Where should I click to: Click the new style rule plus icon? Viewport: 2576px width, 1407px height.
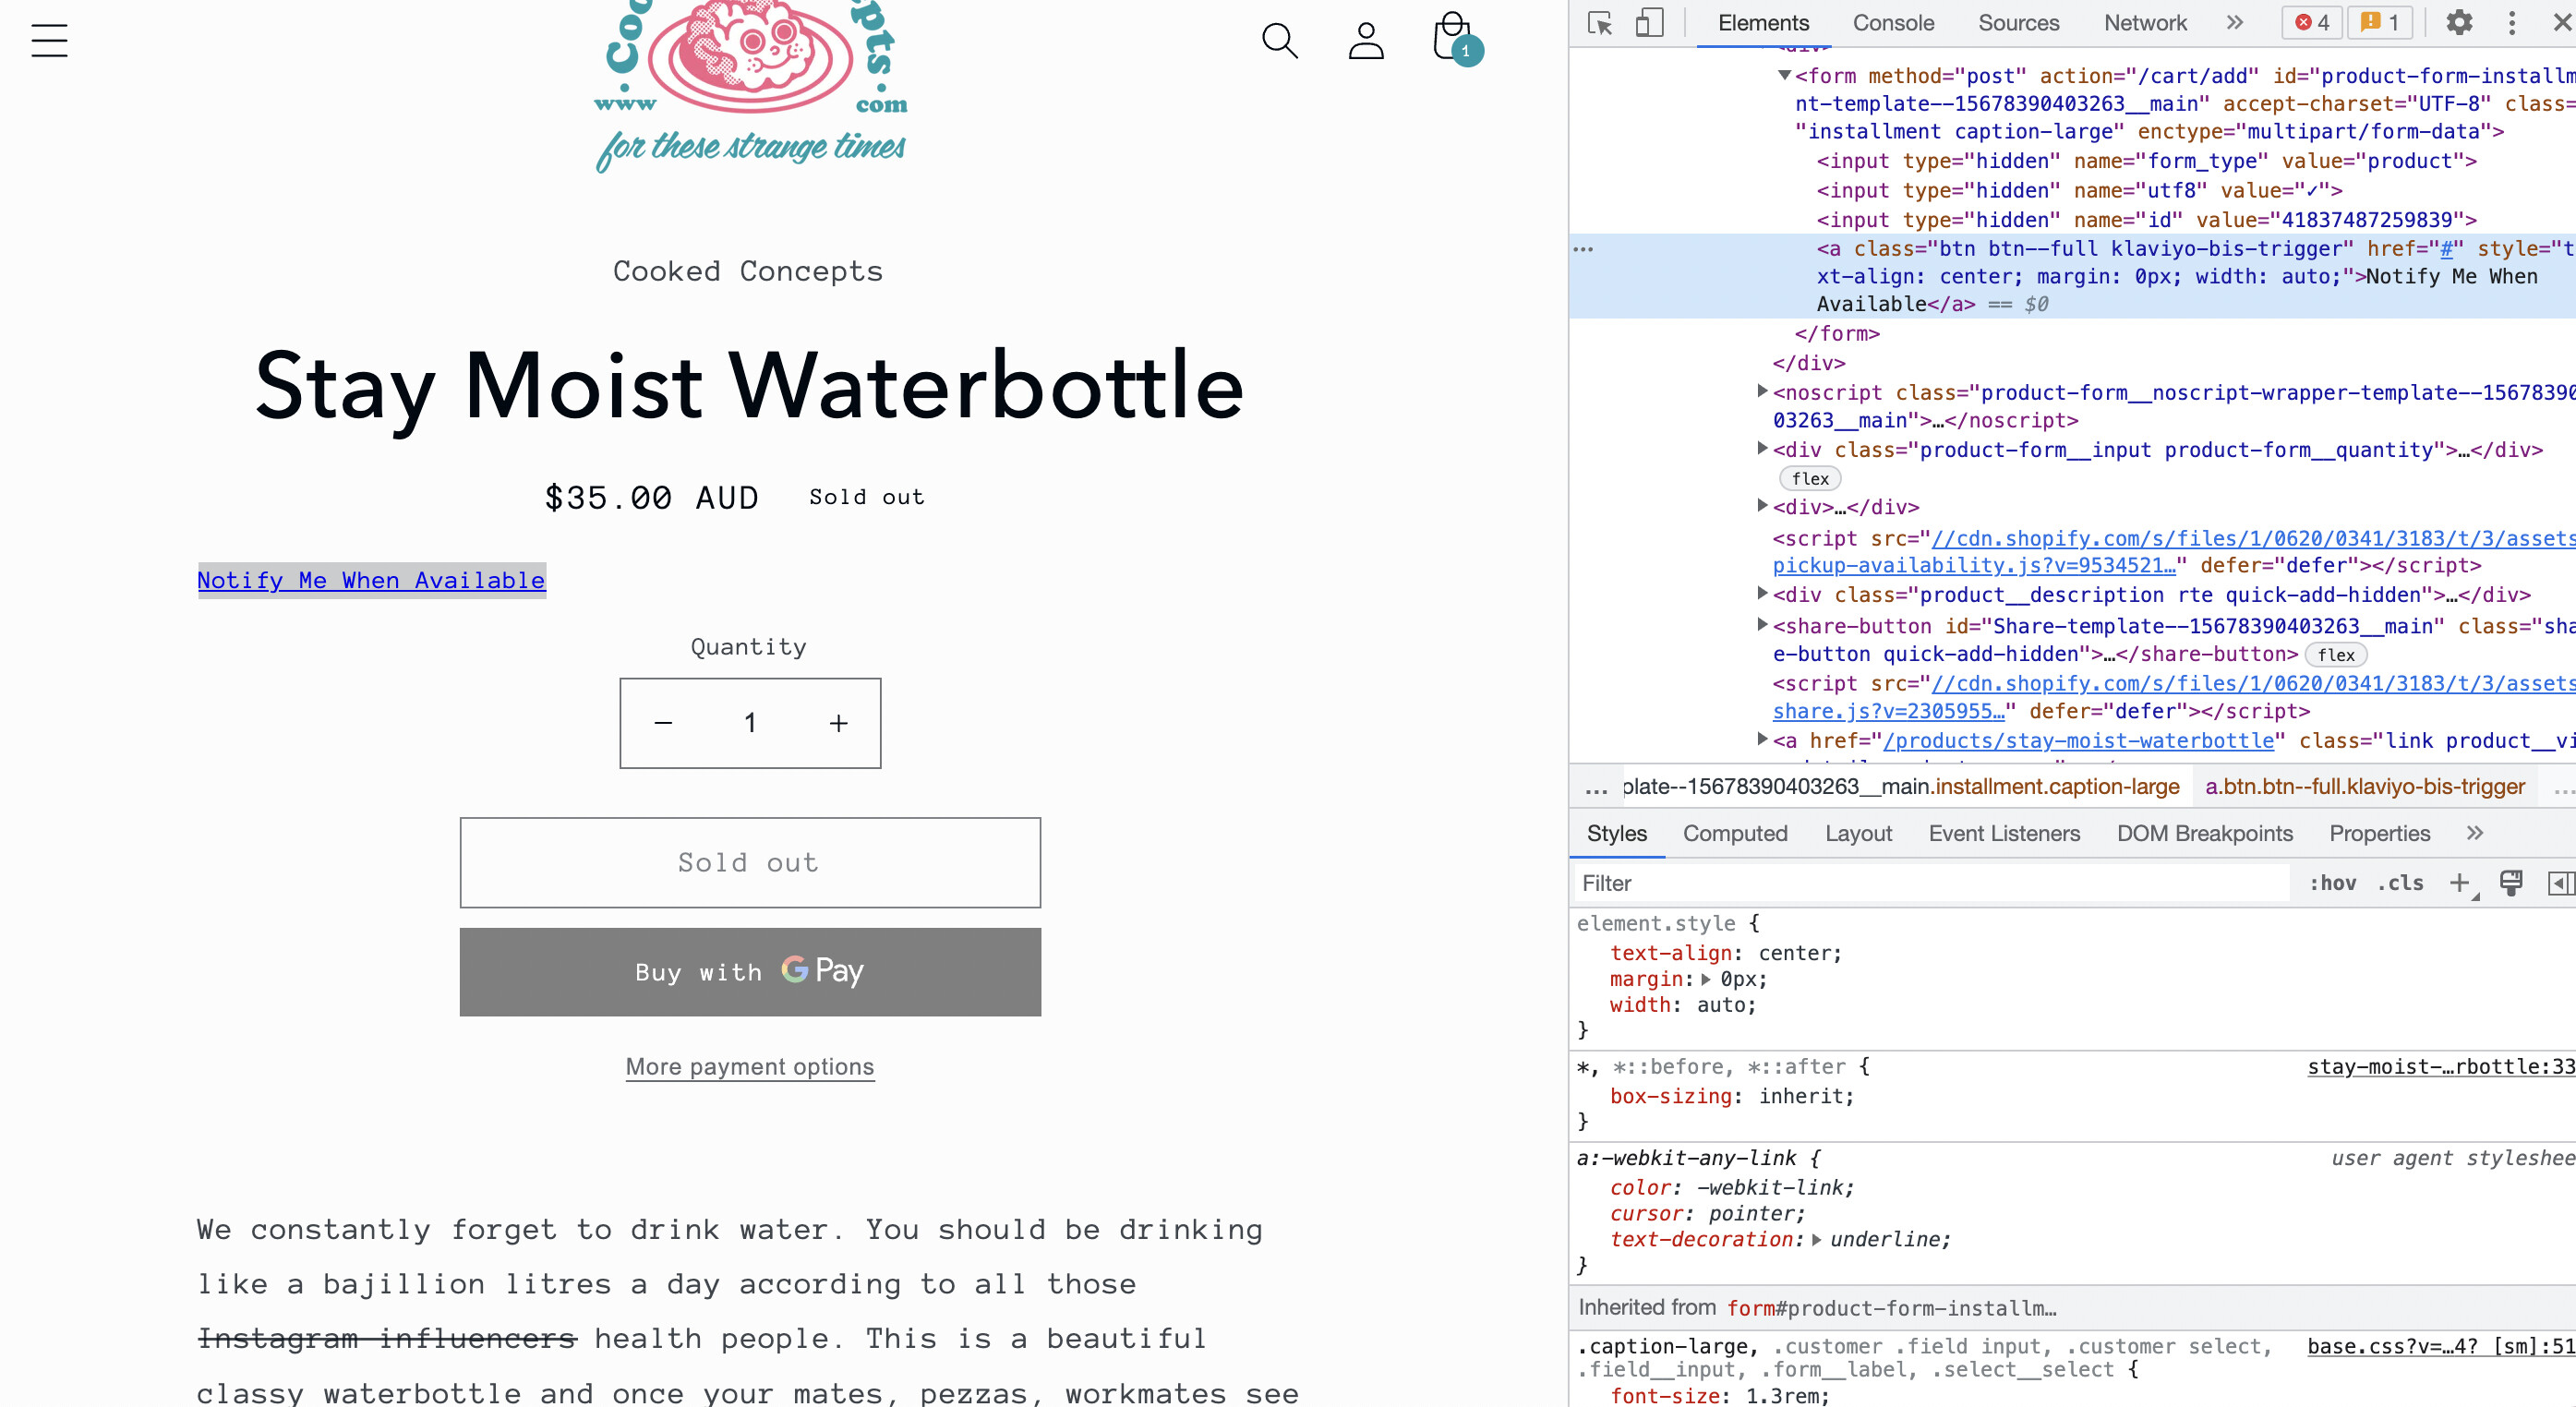click(2459, 883)
